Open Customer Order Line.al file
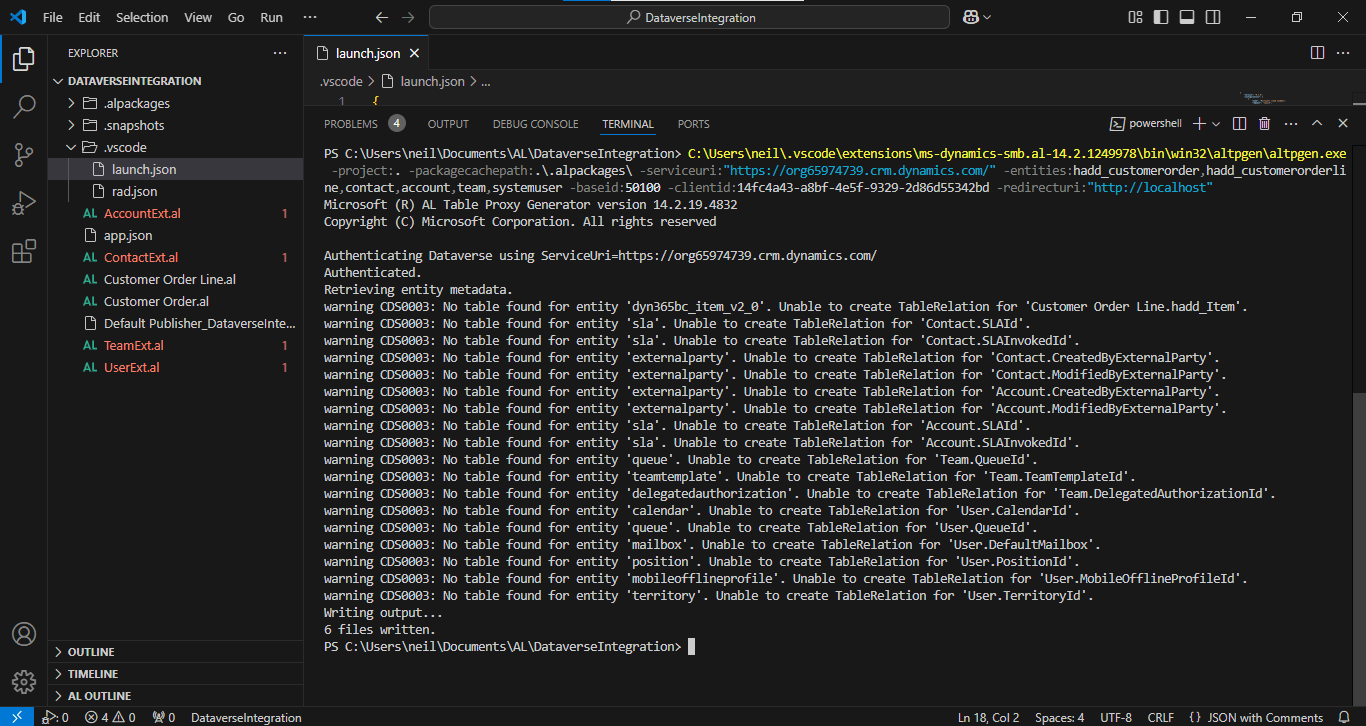Viewport: 1366px width, 726px height. click(169, 279)
